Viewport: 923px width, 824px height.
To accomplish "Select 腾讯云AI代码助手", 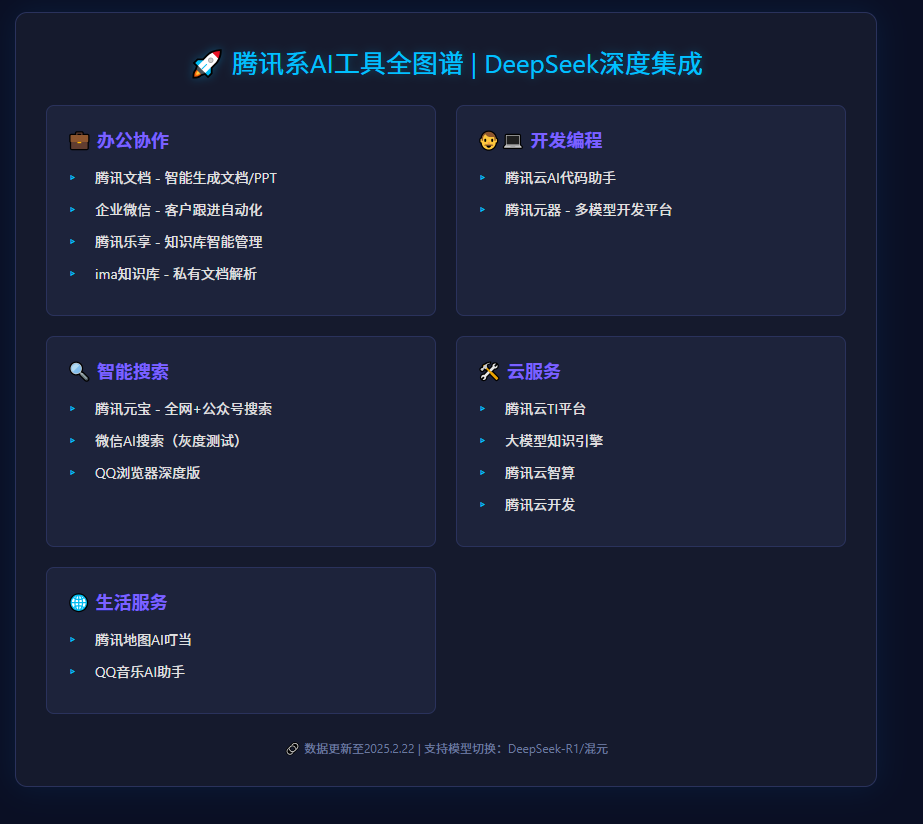I will point(560,178).
